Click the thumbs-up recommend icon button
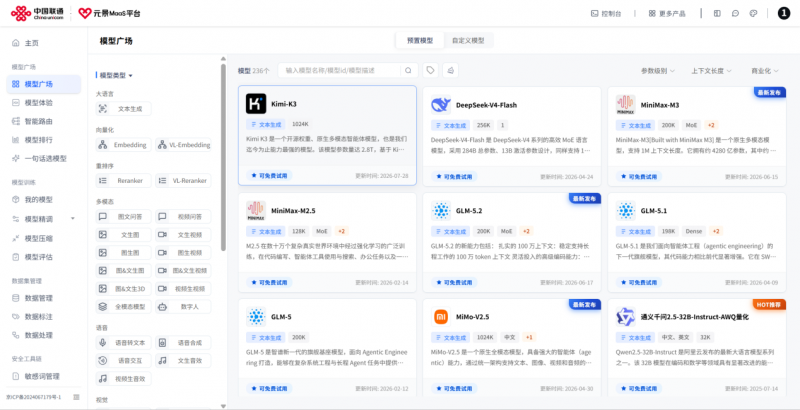Screen dimensions: 800x410 click(x=451, y=70)
